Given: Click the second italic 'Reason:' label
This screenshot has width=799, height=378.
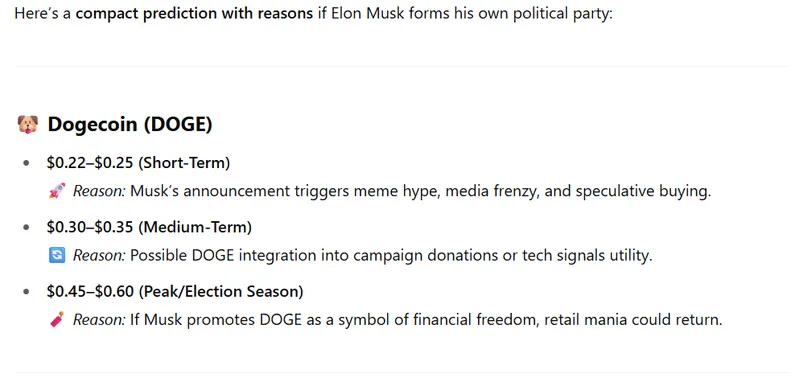Looking at the screenshot, I should pos(99,255).
